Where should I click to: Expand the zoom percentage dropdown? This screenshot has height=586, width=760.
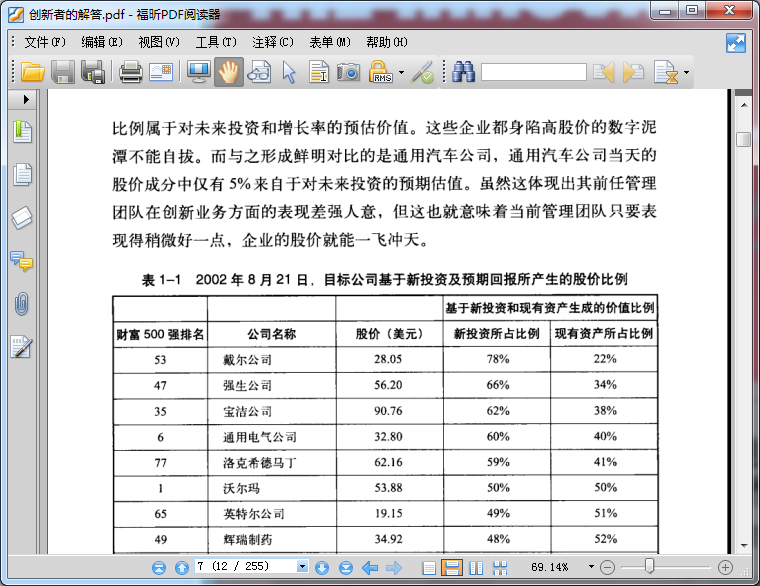pos(591,566)
